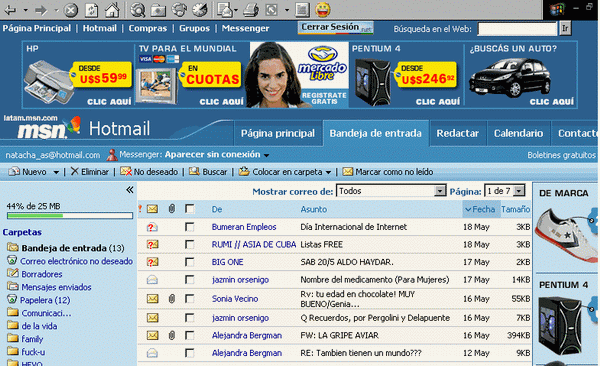Open the Nuevo dropdown arrow
Viewport: 600px width, 366px height.
click(56, 172)
